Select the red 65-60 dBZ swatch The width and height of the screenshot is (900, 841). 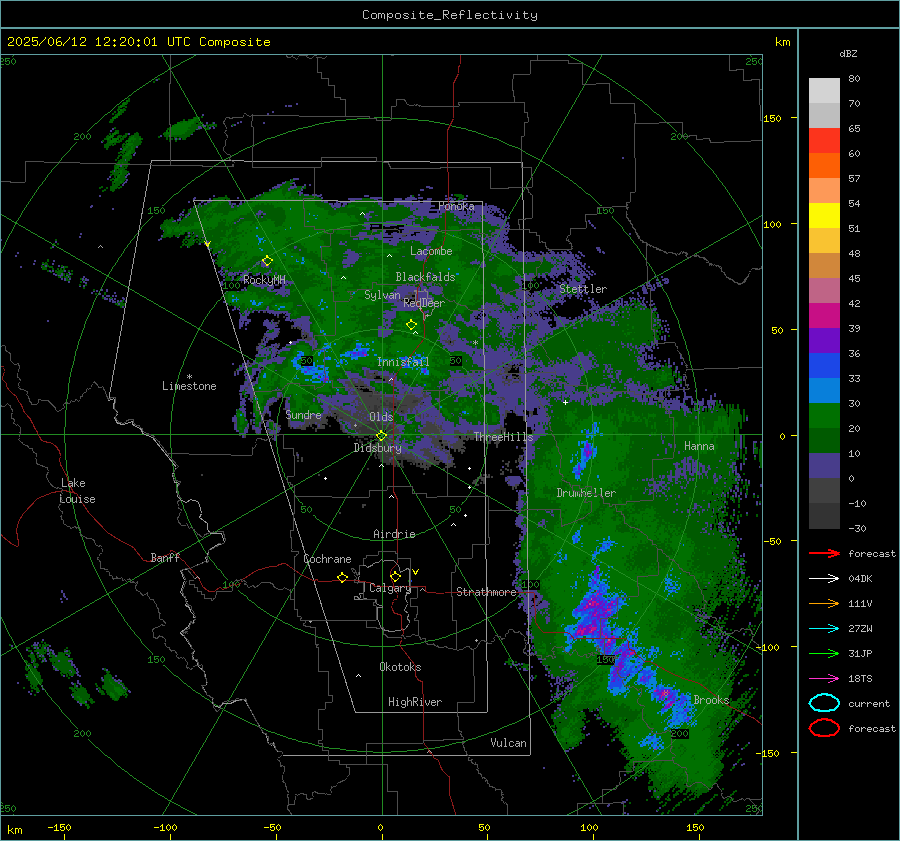coord(824,141)
